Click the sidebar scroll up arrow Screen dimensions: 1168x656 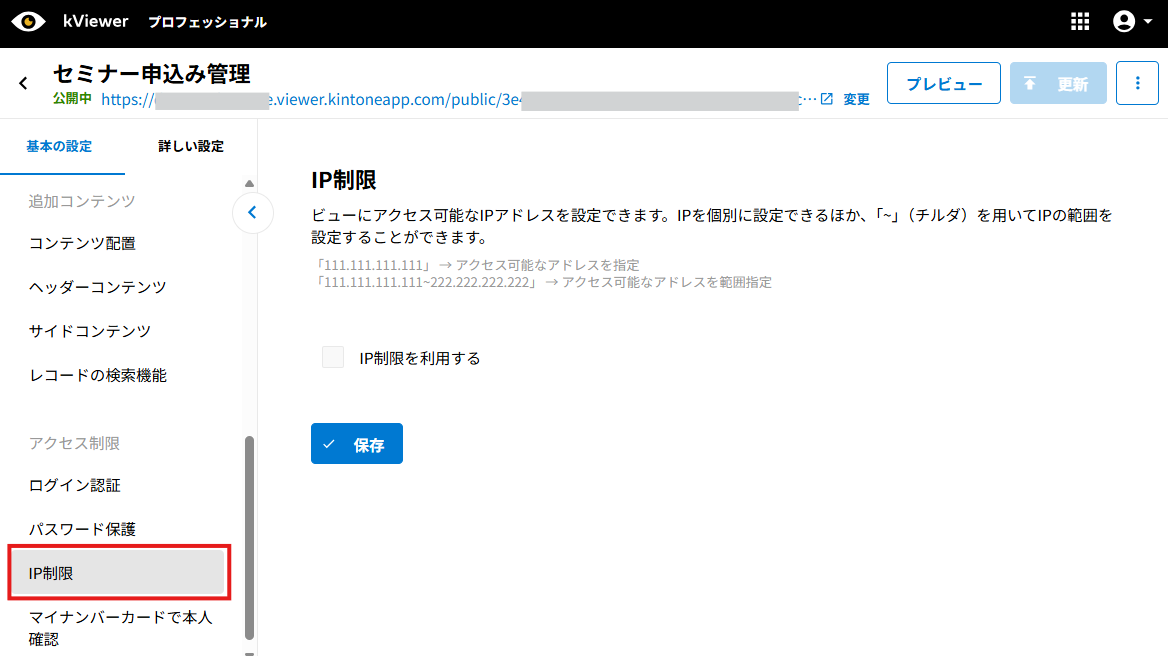(249, 183)
